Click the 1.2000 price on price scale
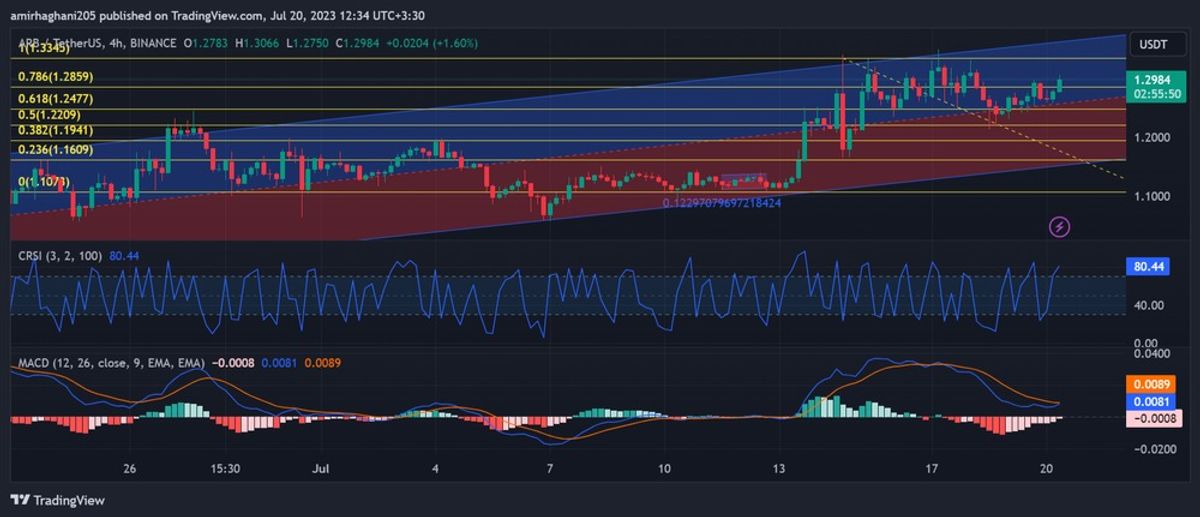The height and width of the screenshot is (517, 1200). [x=1153, y=137]
